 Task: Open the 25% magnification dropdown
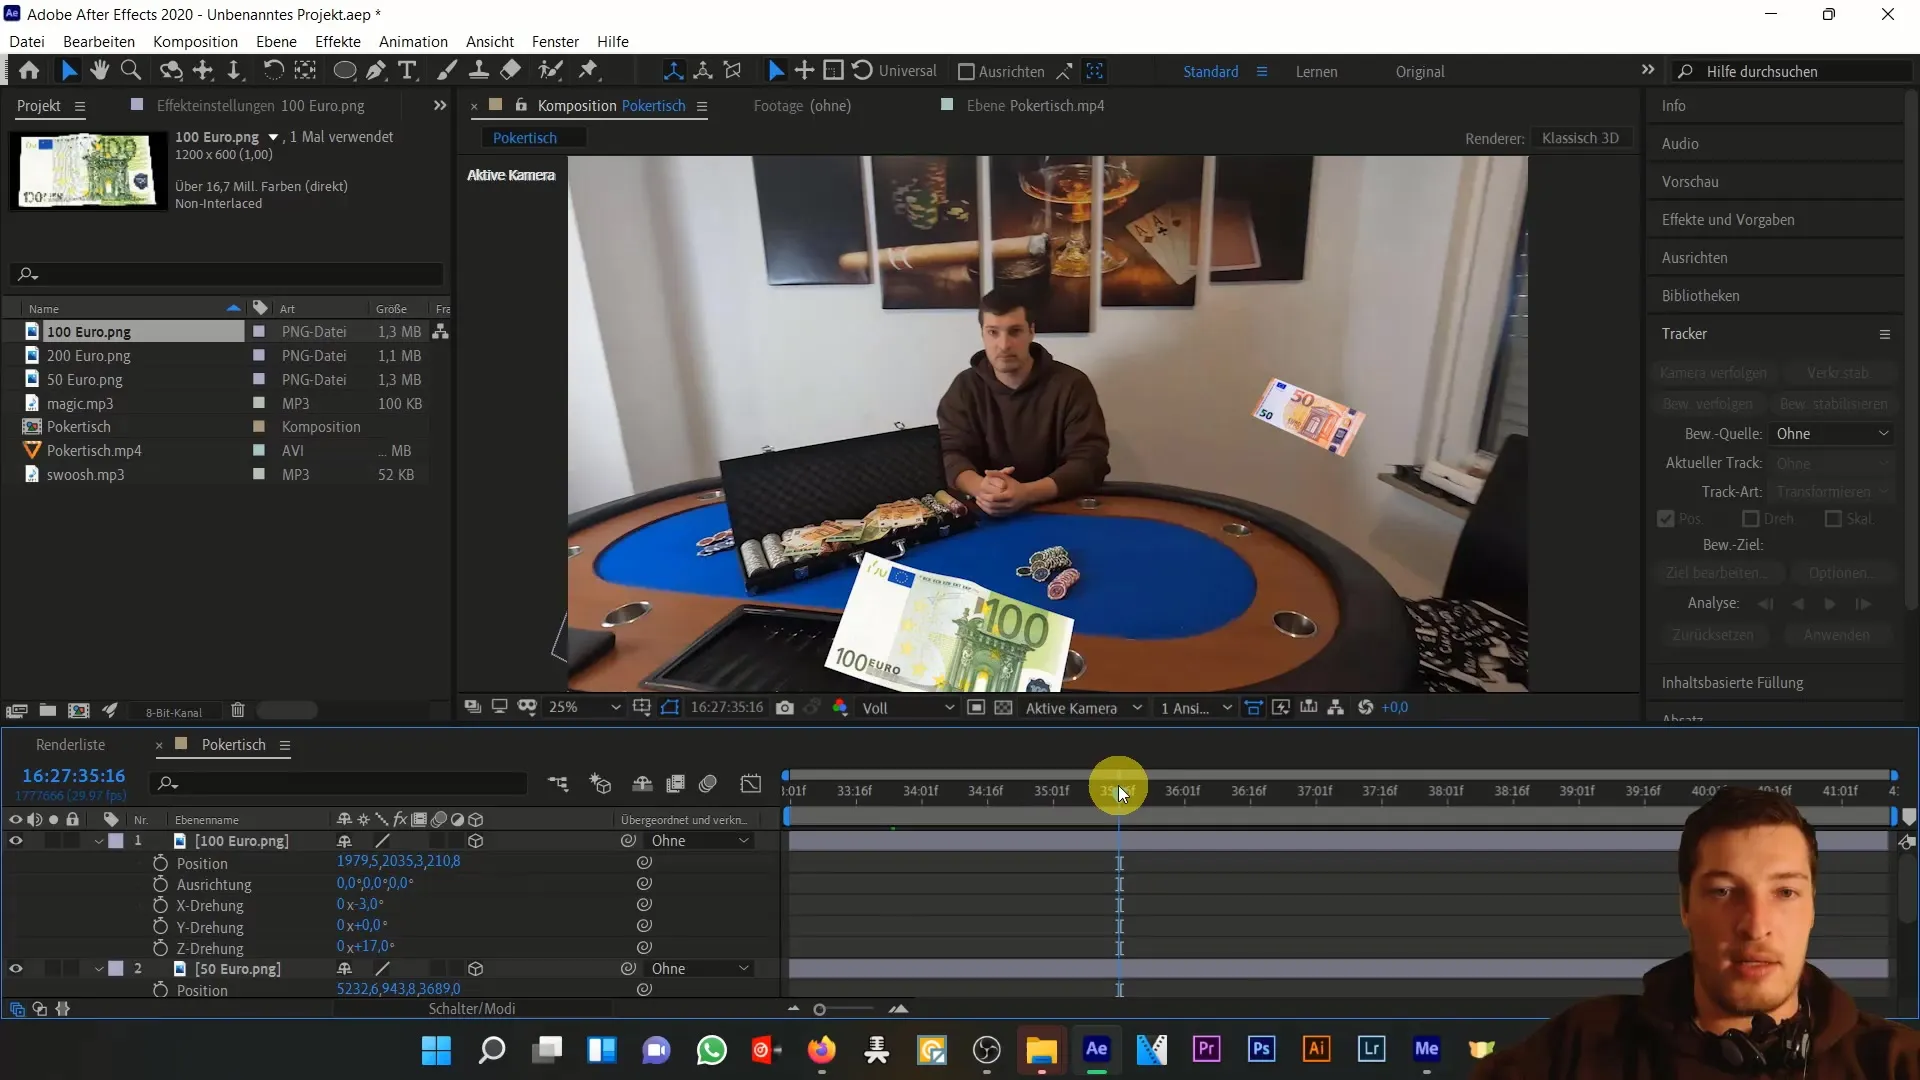[x=584, y=708]
